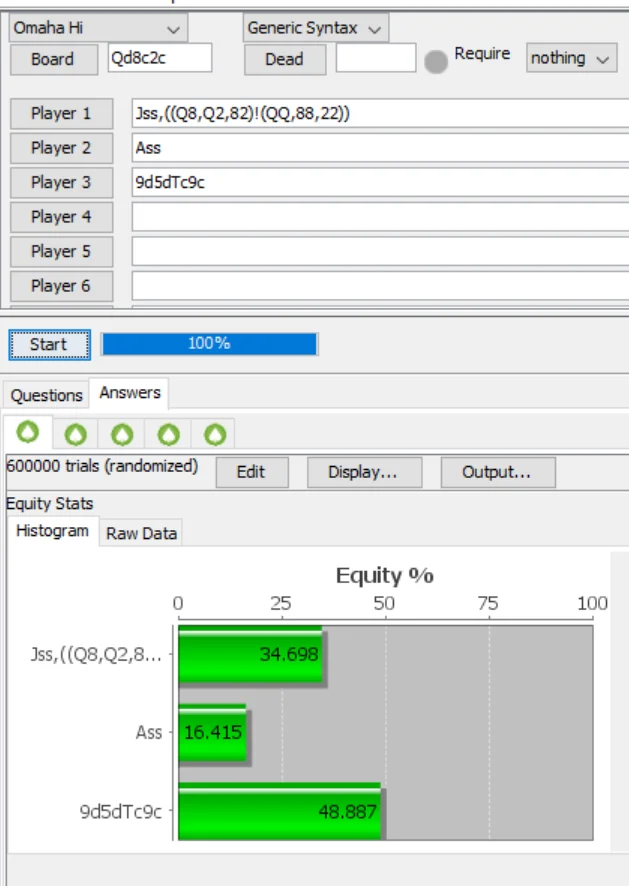
Task: Click the Dead cards button
Action: click(x=284, y=59)
